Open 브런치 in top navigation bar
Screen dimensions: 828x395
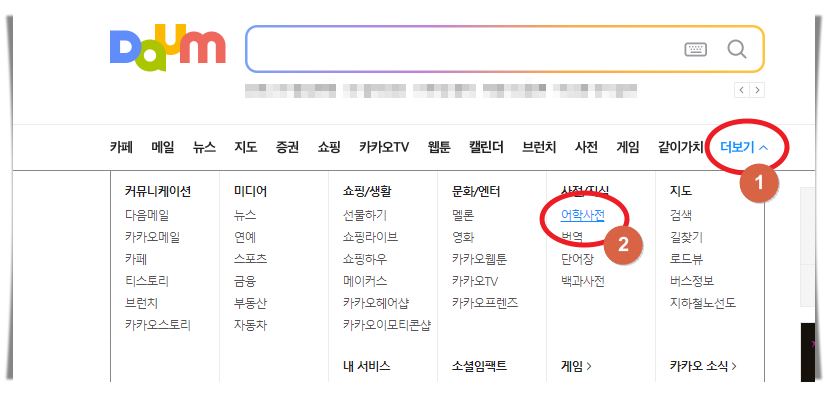pos(539,147)
